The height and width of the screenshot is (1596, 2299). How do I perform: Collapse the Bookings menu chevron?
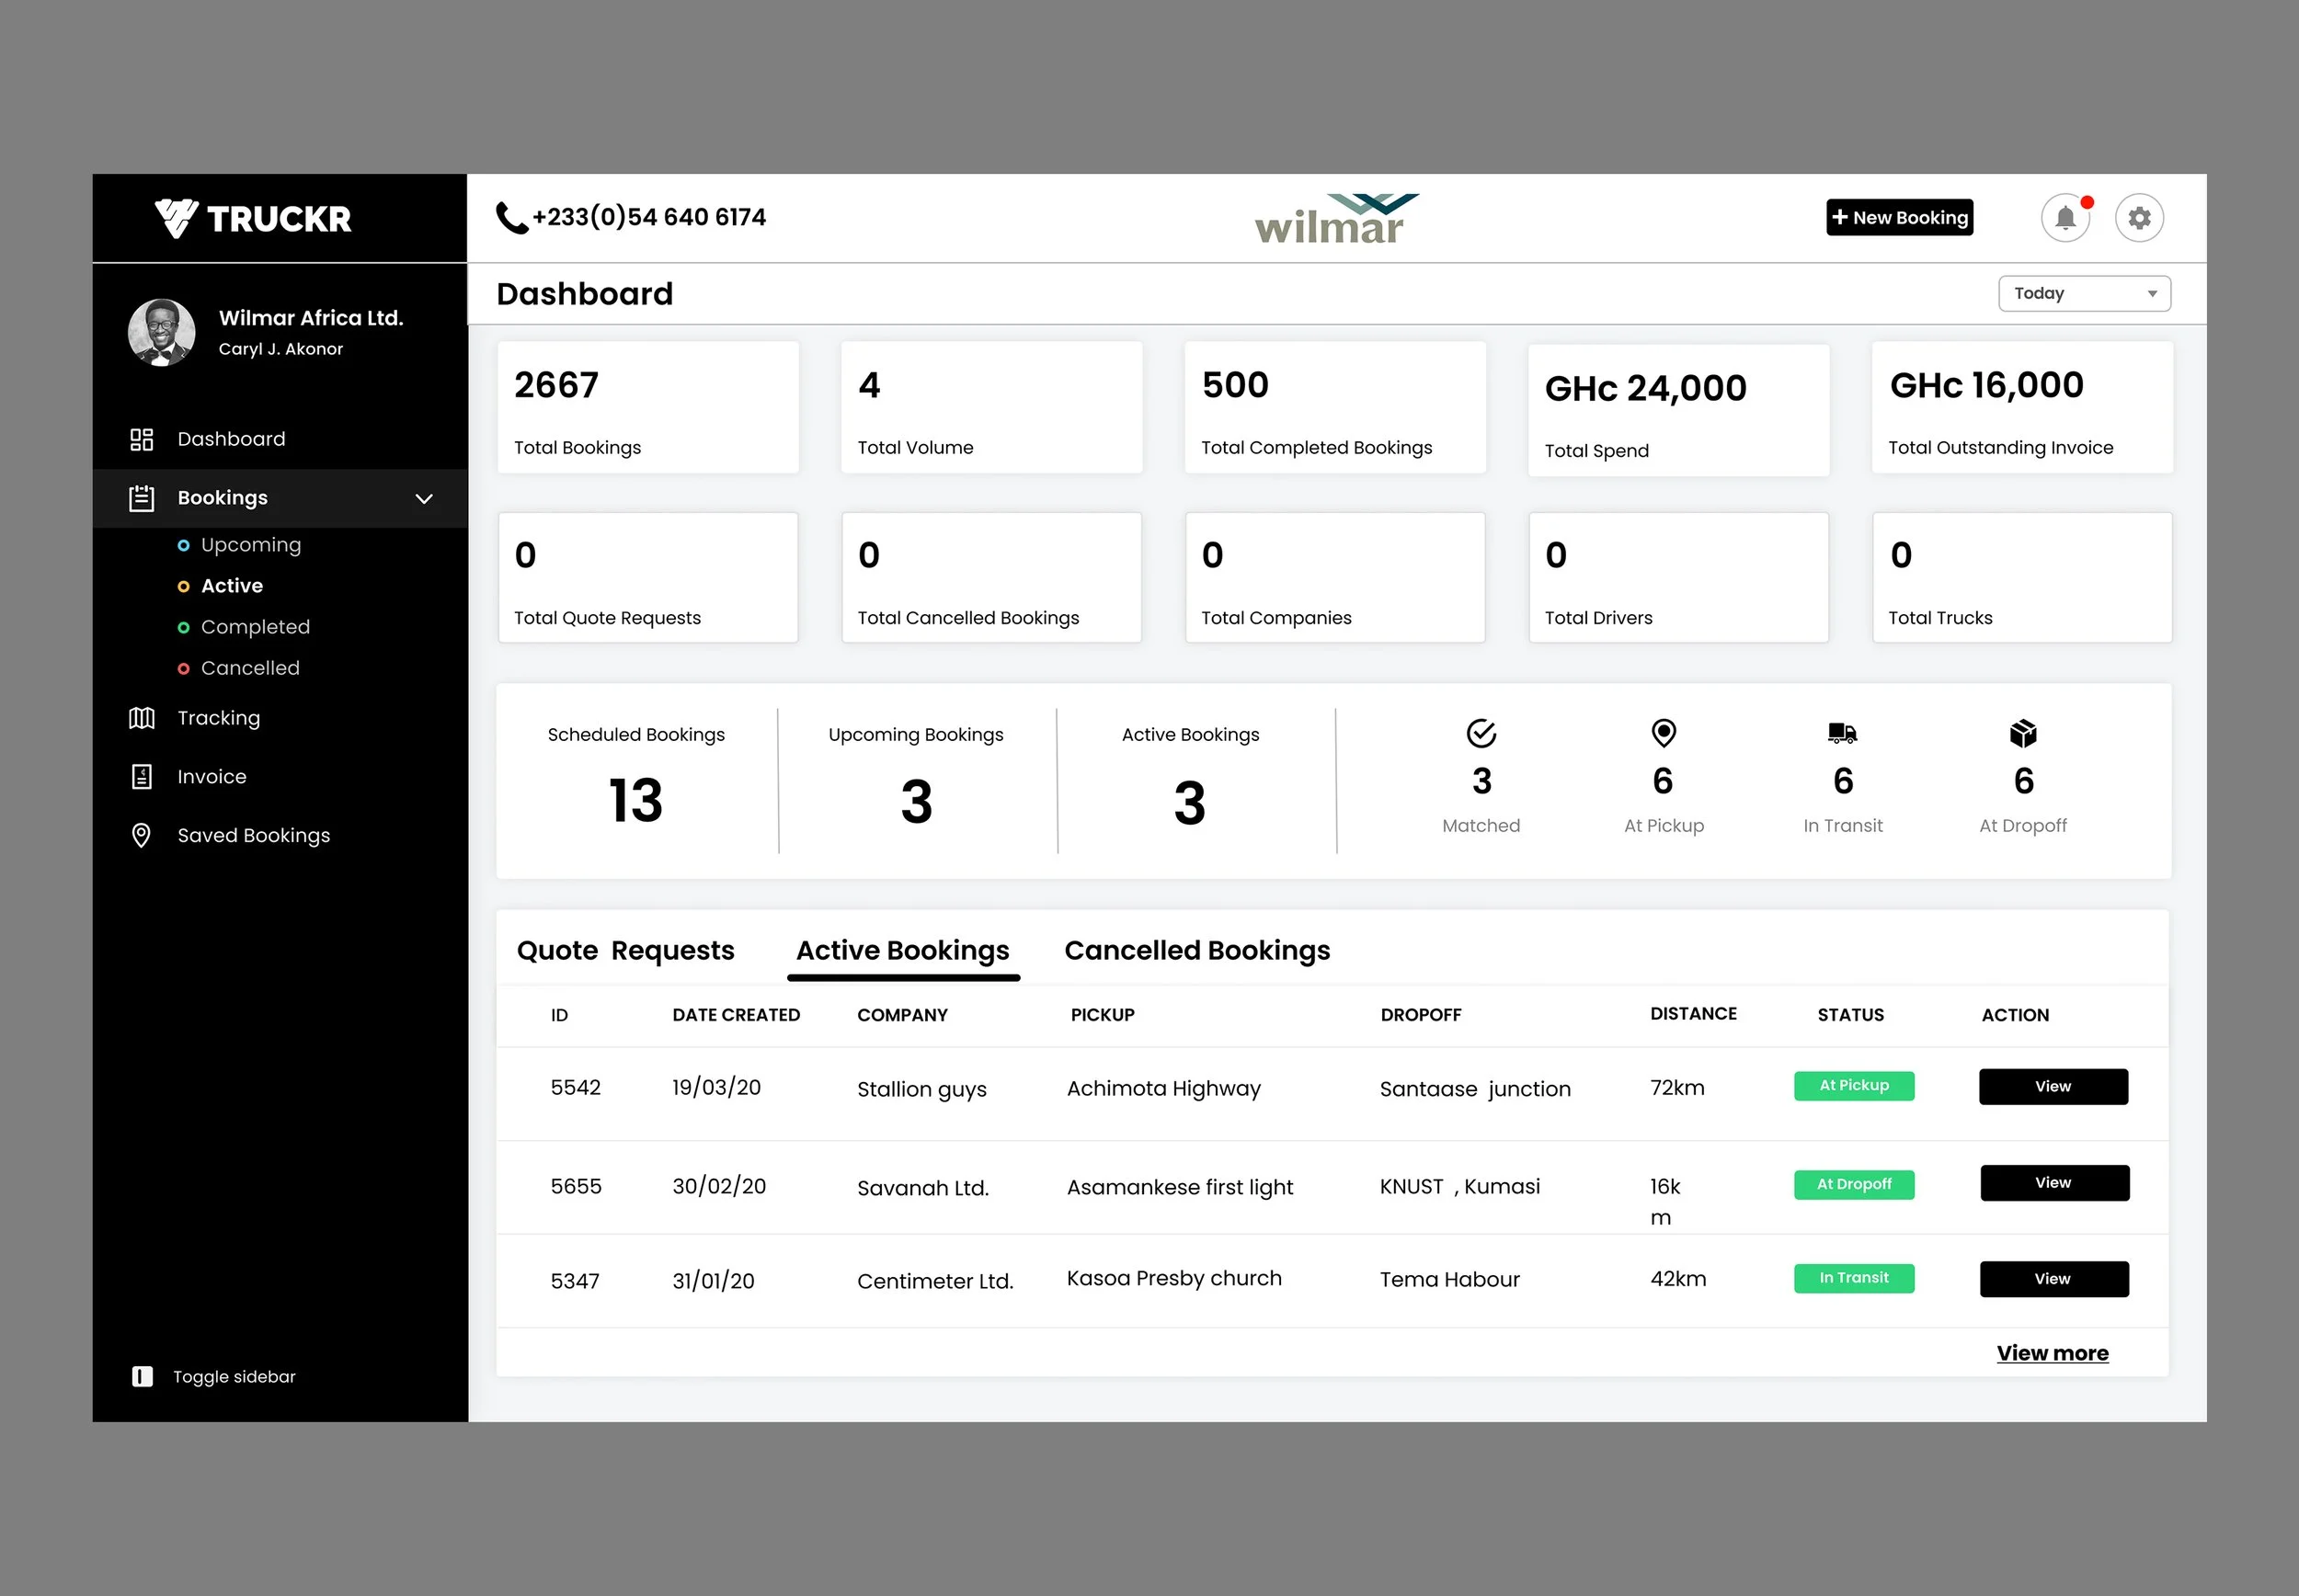pyautogui.click(x=424, y=498)
